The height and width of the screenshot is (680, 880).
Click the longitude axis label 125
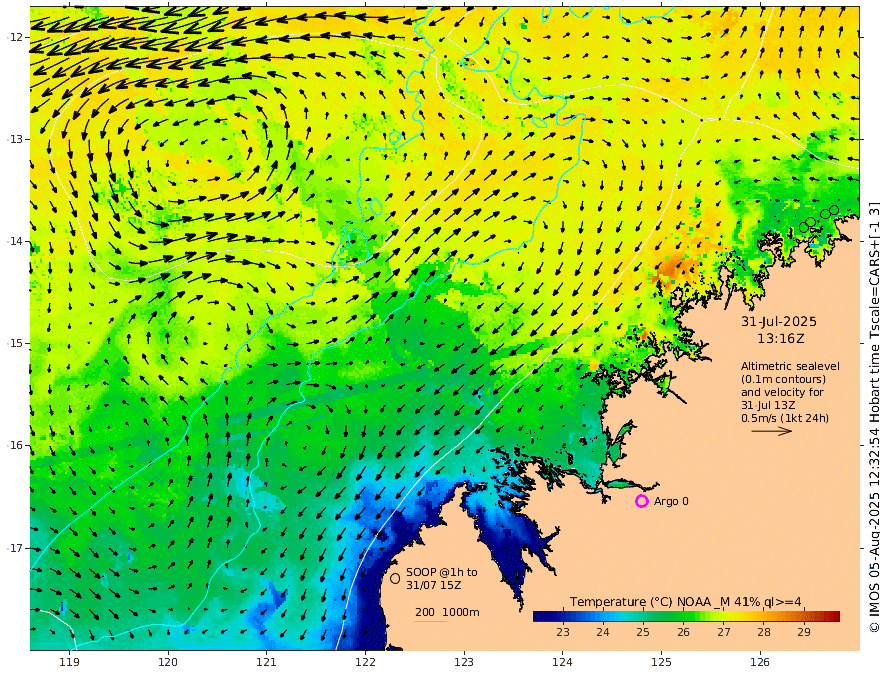[x=662, y=662]
